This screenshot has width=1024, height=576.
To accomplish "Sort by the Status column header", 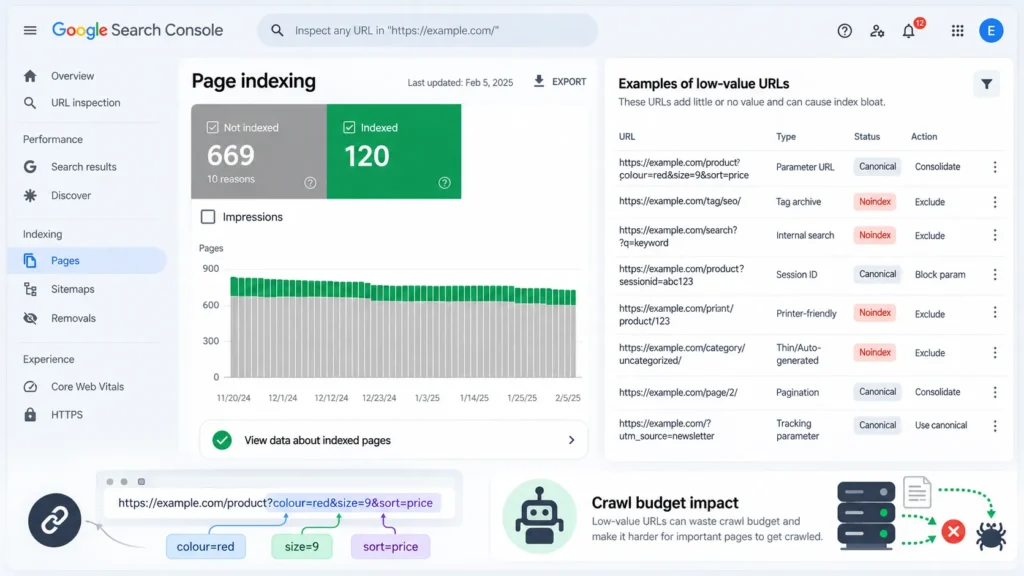I will pyautogui.click(x=867, y=136).
